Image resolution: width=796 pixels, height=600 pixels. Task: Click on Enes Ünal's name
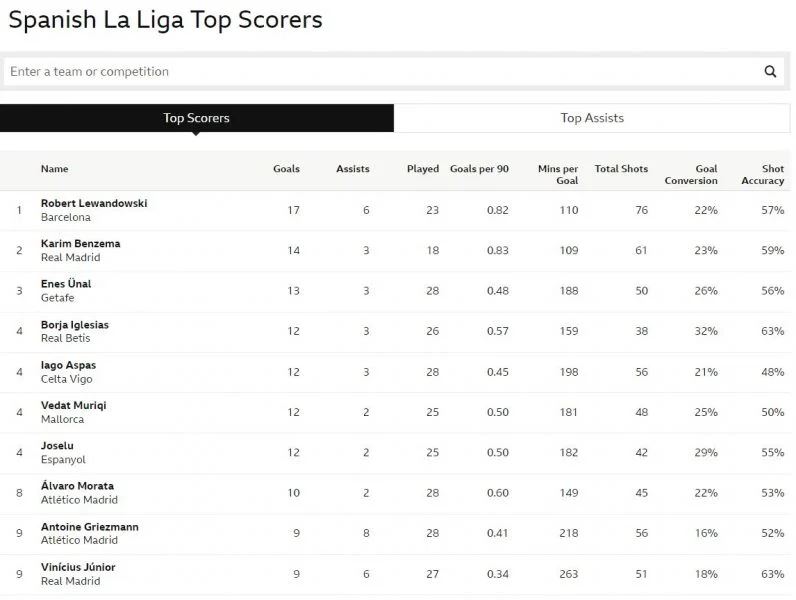[66, 284]
